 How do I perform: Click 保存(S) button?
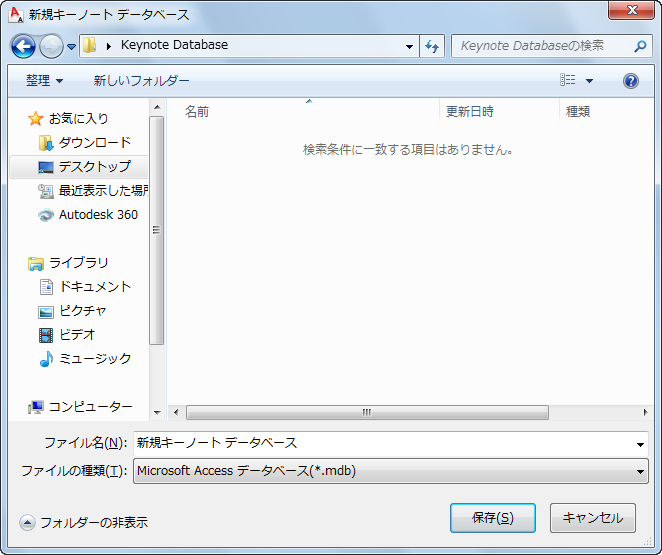pyautogui.click(x=493, y=518)
